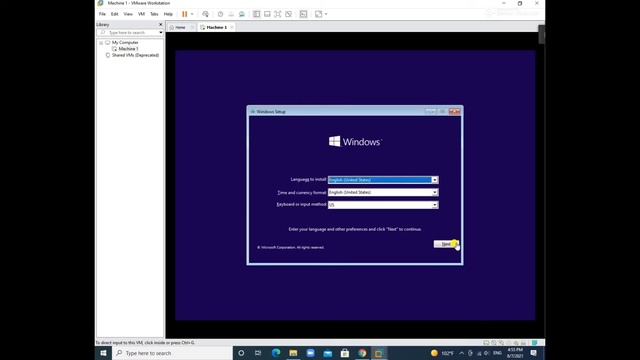Enter full screen mode from the toolbar
Screen dimensions: 640x360
278,14
